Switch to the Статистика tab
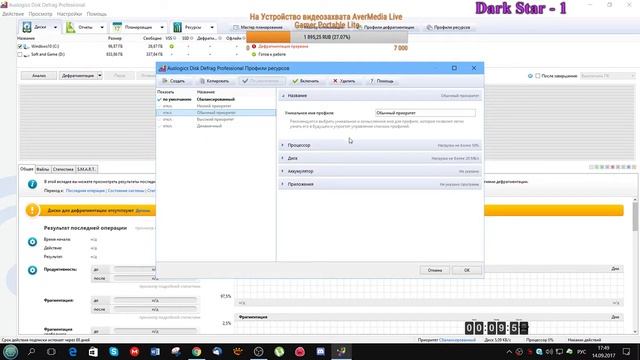 [x=63, y=169]
